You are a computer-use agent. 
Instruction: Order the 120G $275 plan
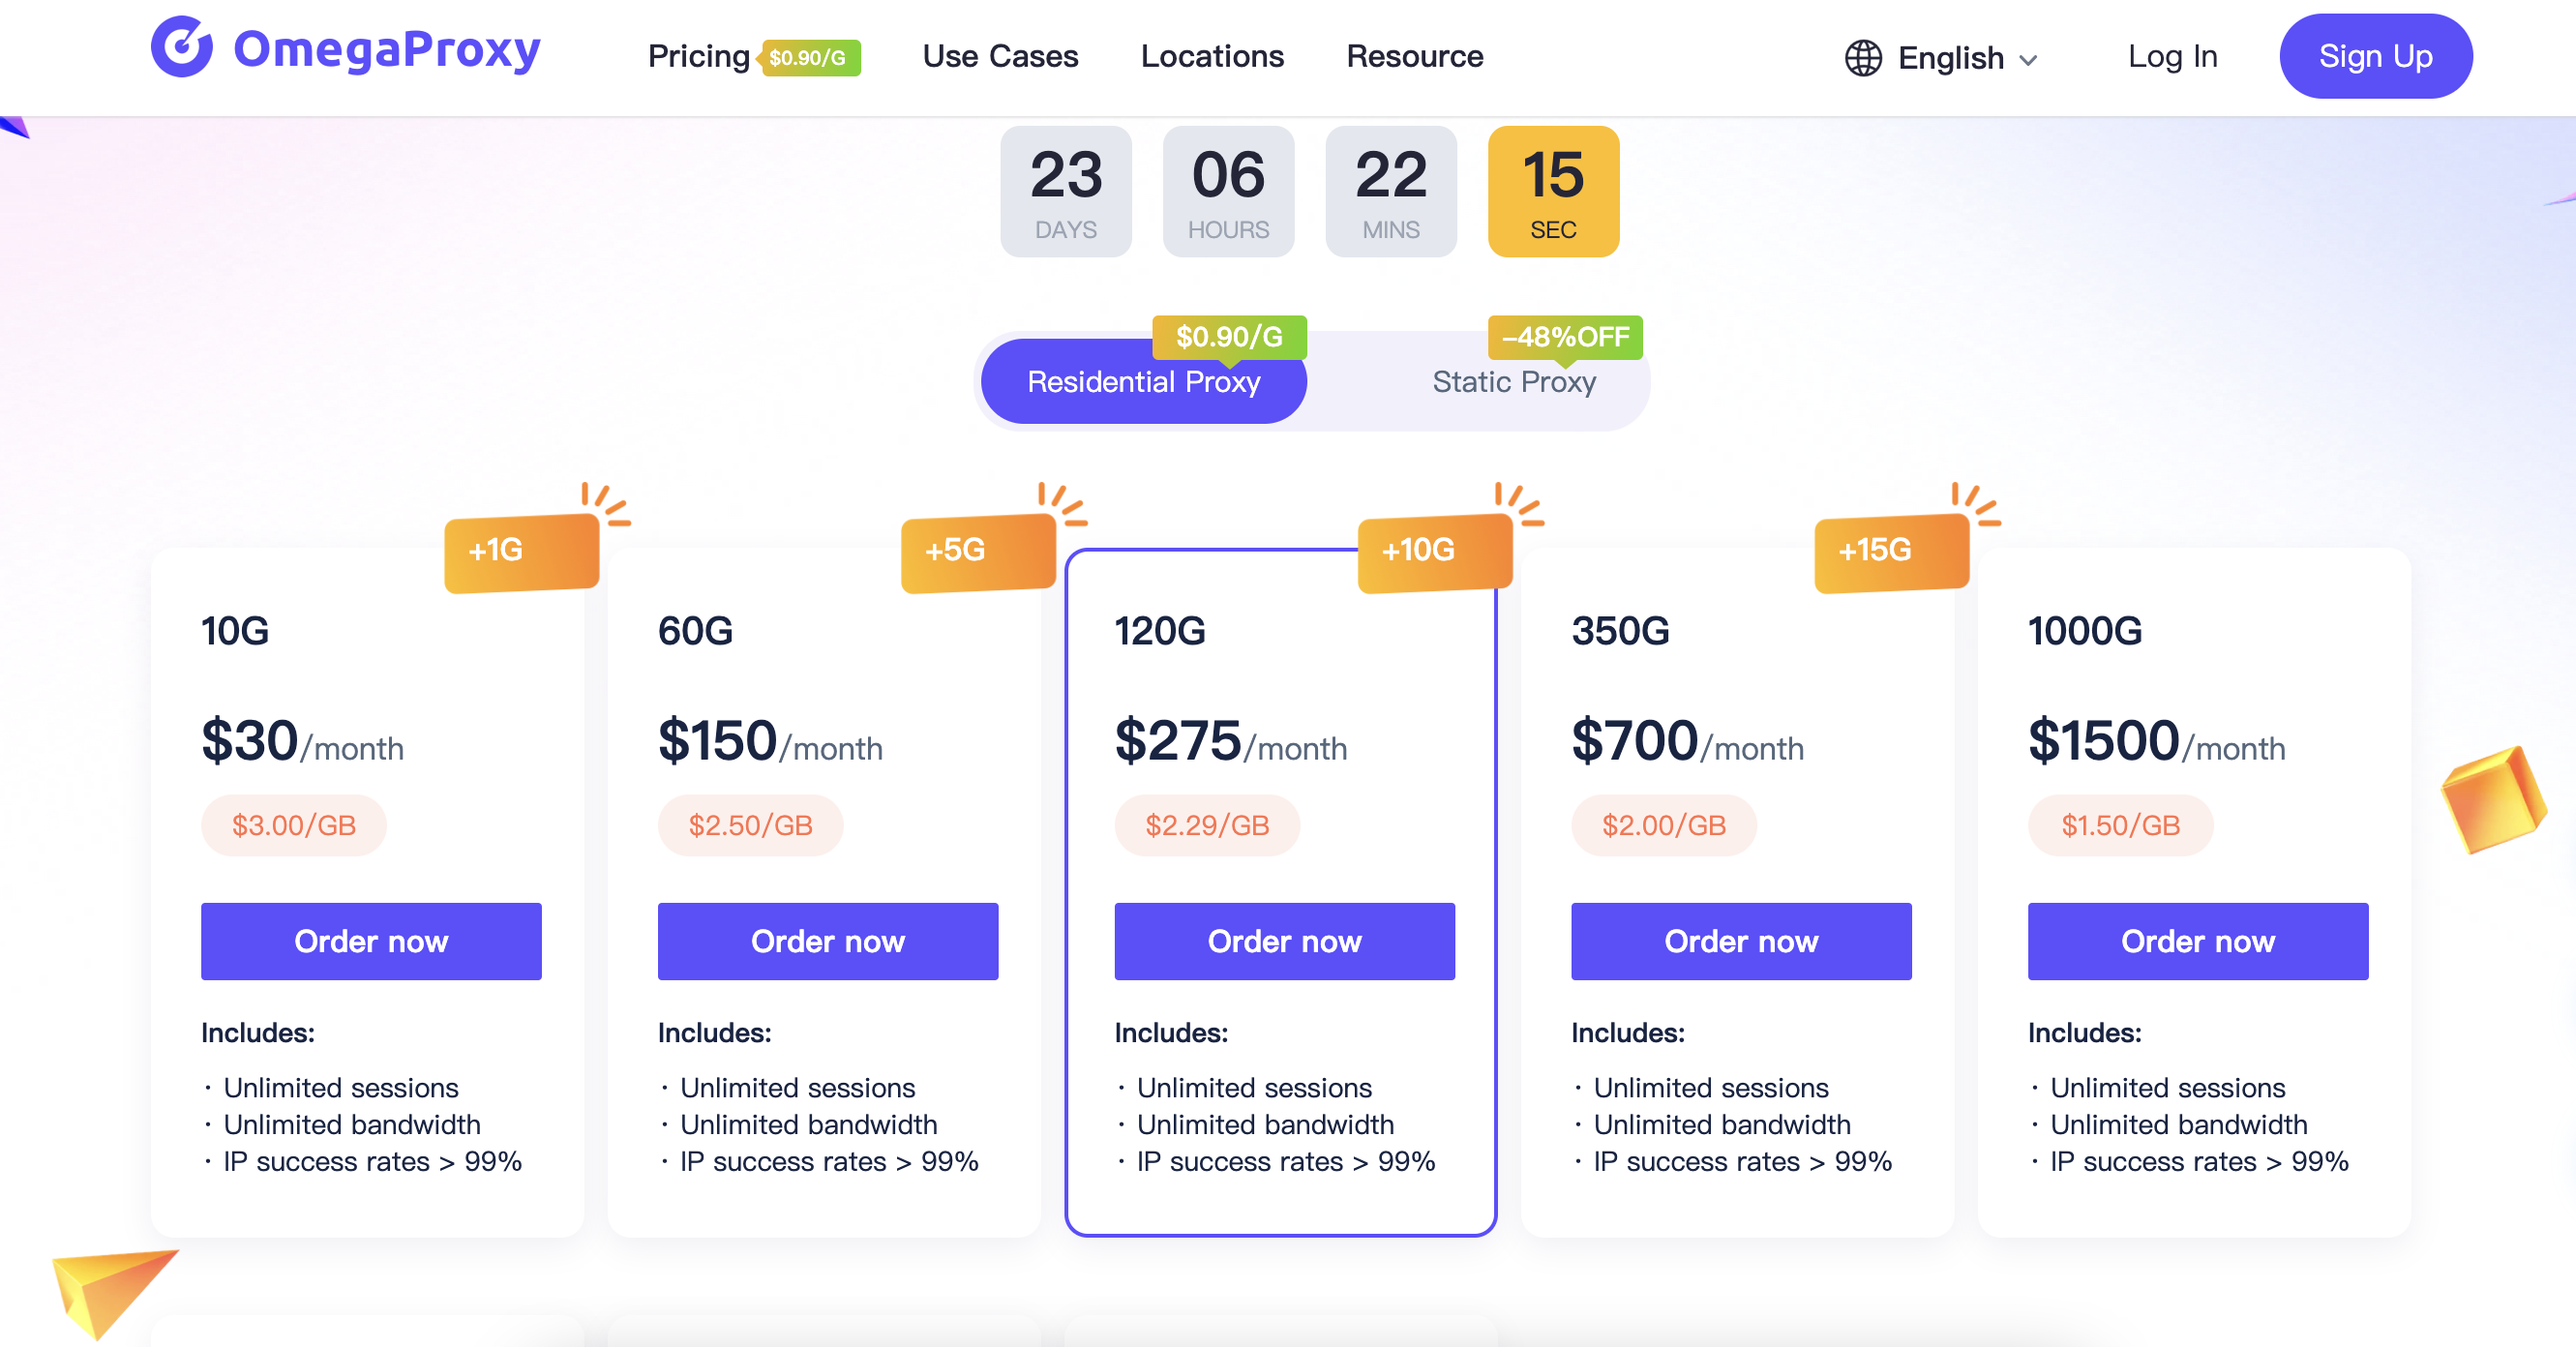tap(1284, 941)
